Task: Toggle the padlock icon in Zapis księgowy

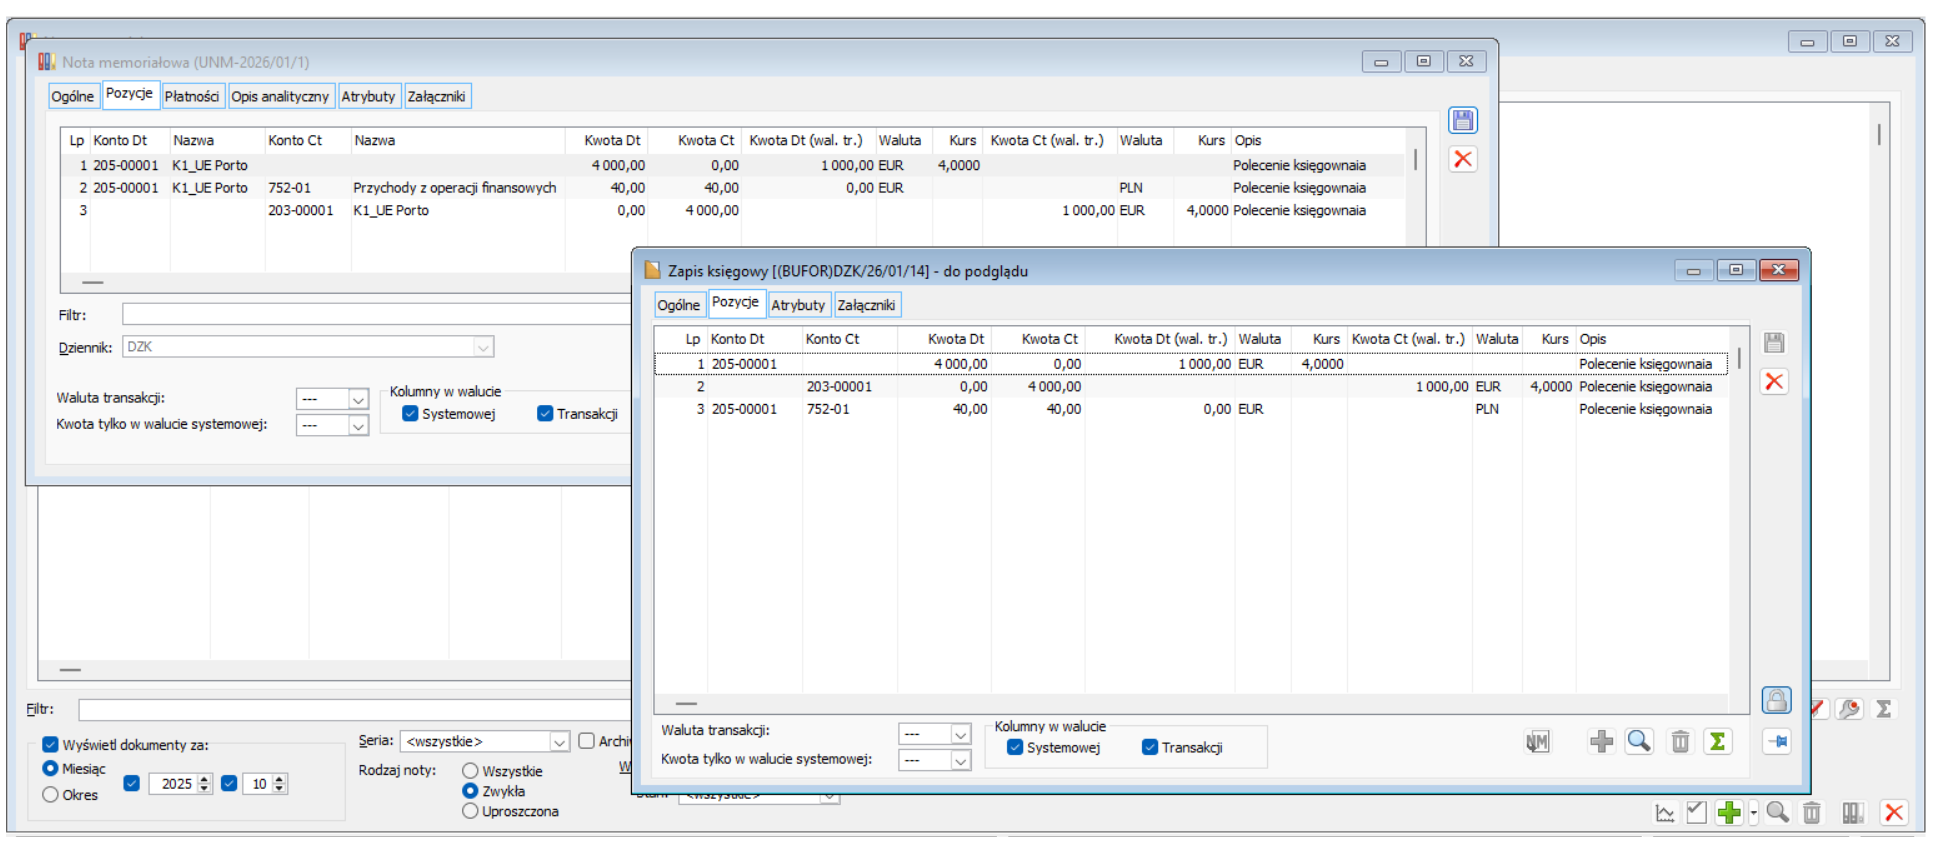Action: (1776, 700)
